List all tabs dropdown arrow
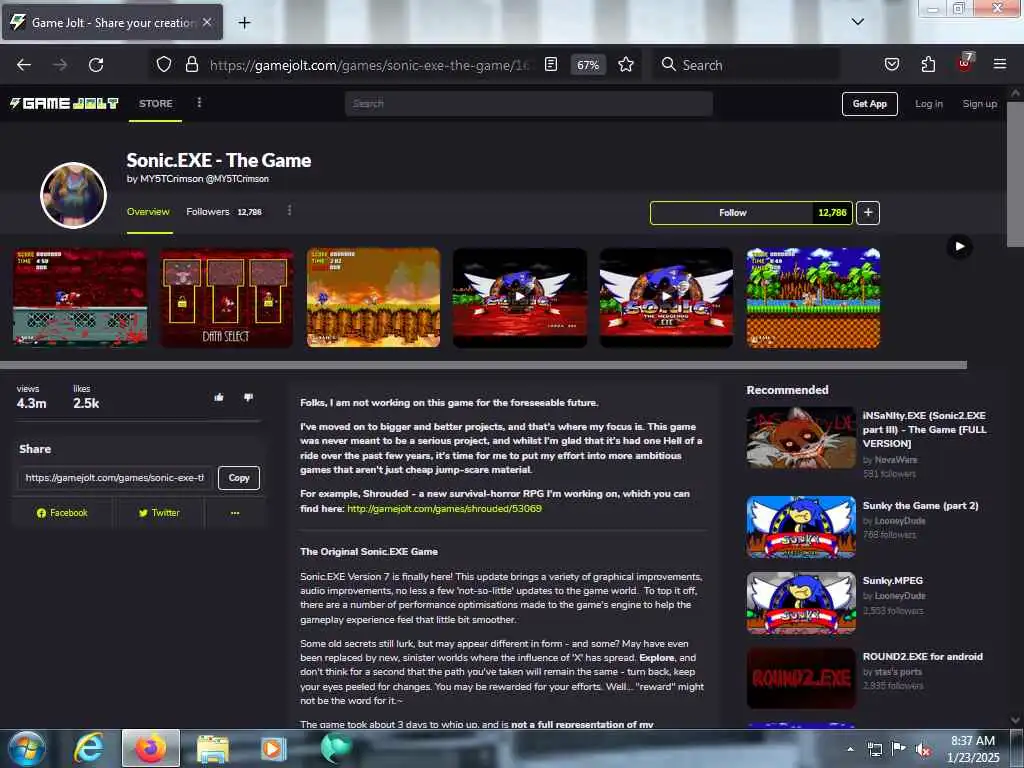 [857, 22]
